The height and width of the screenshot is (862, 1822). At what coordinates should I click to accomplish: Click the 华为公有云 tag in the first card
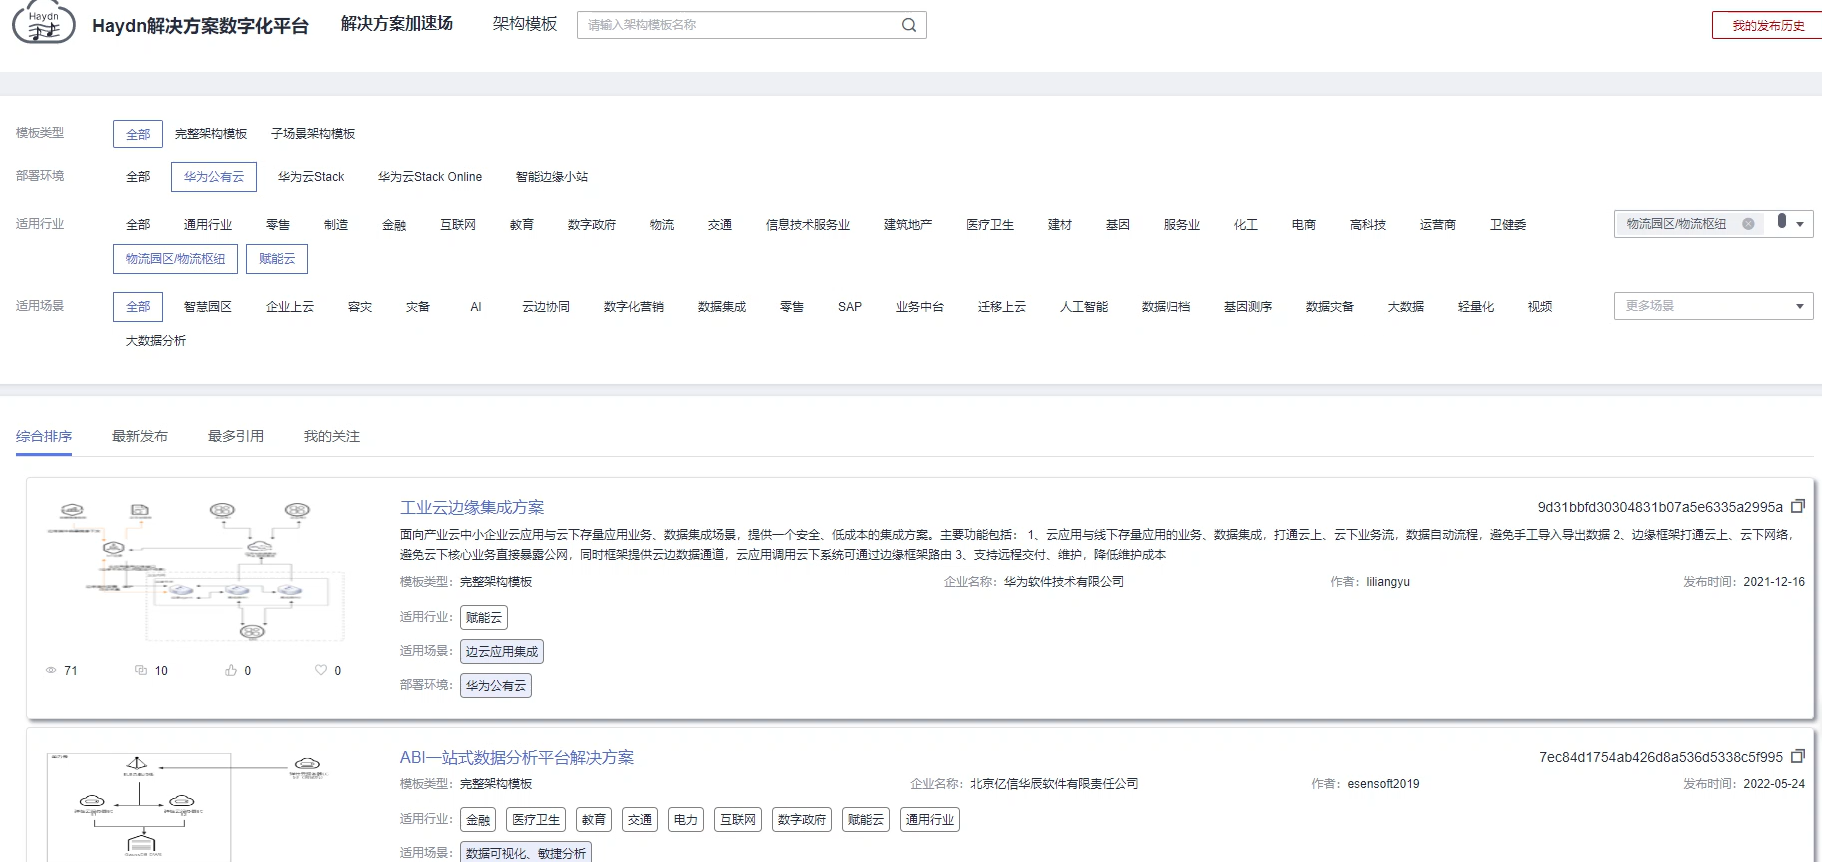(x=496, y=686)
